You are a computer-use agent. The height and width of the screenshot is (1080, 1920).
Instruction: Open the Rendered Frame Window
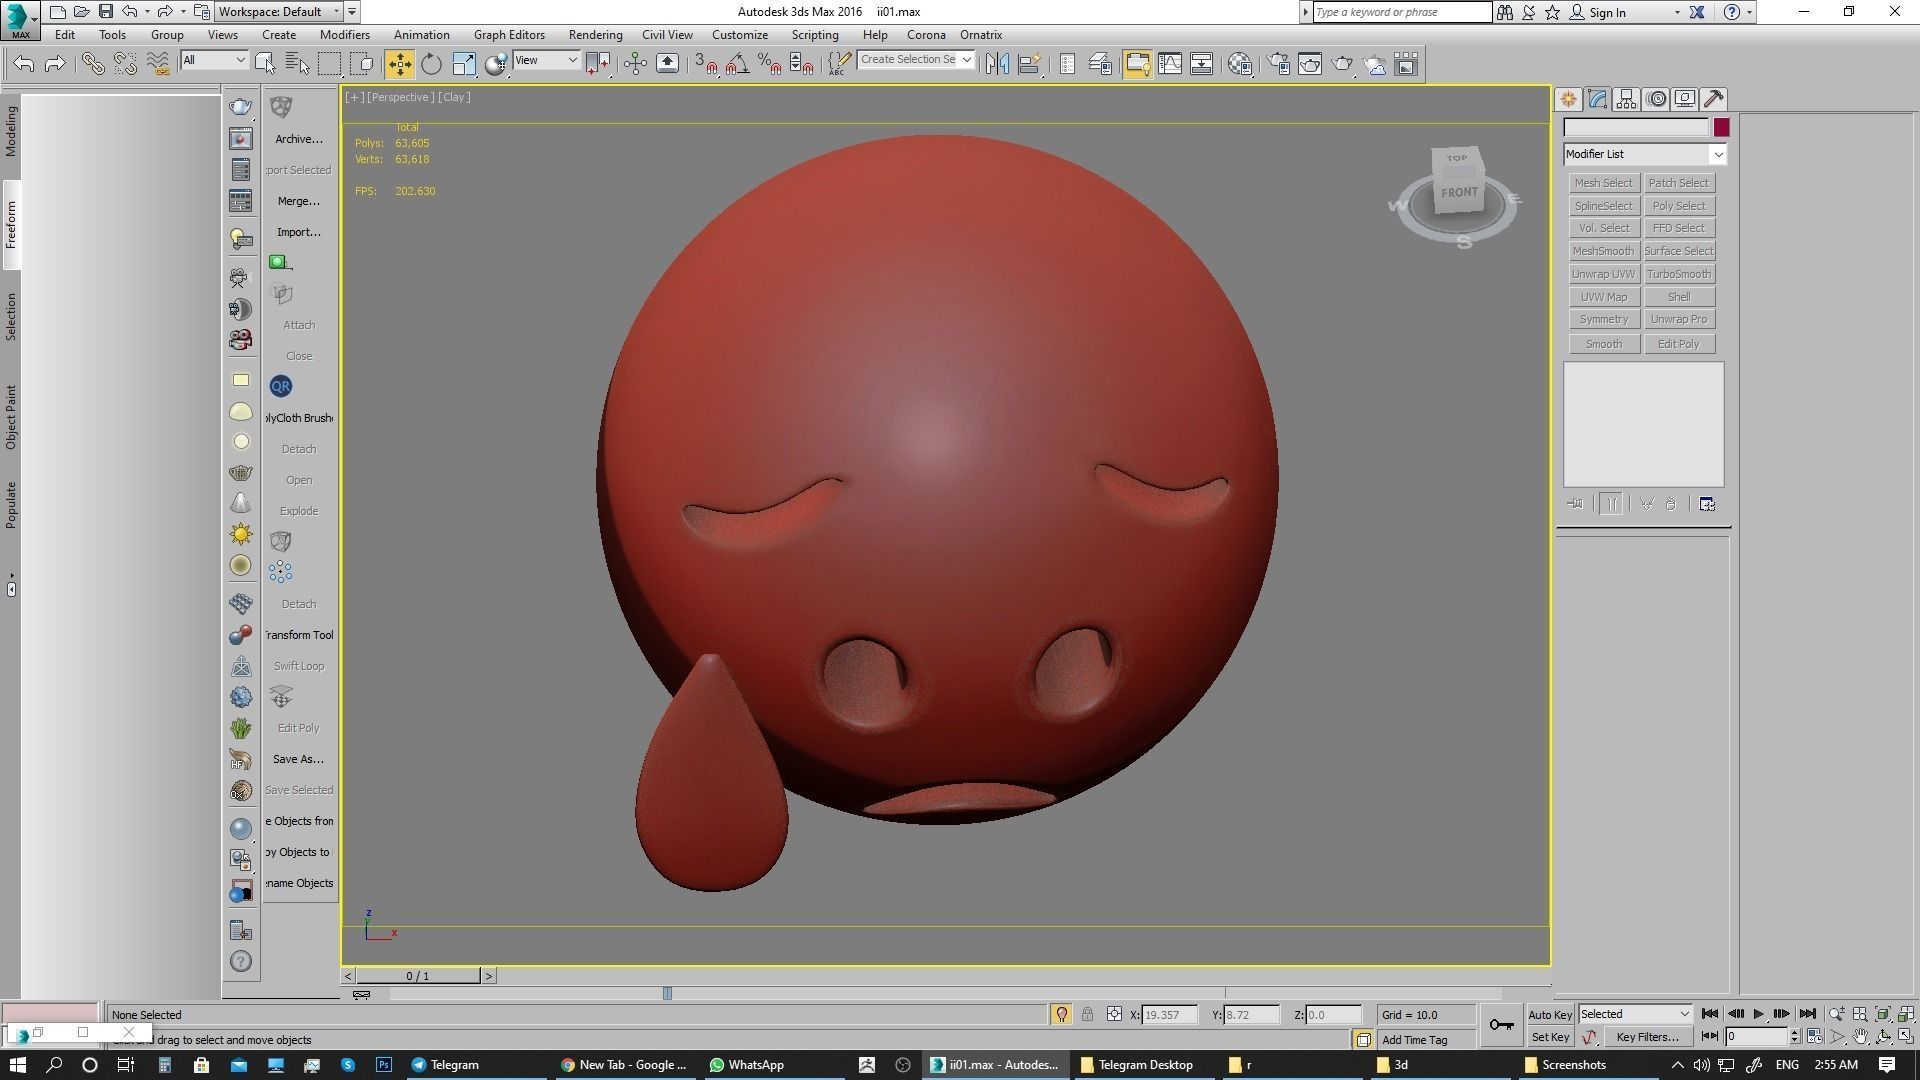point(1310,64)
